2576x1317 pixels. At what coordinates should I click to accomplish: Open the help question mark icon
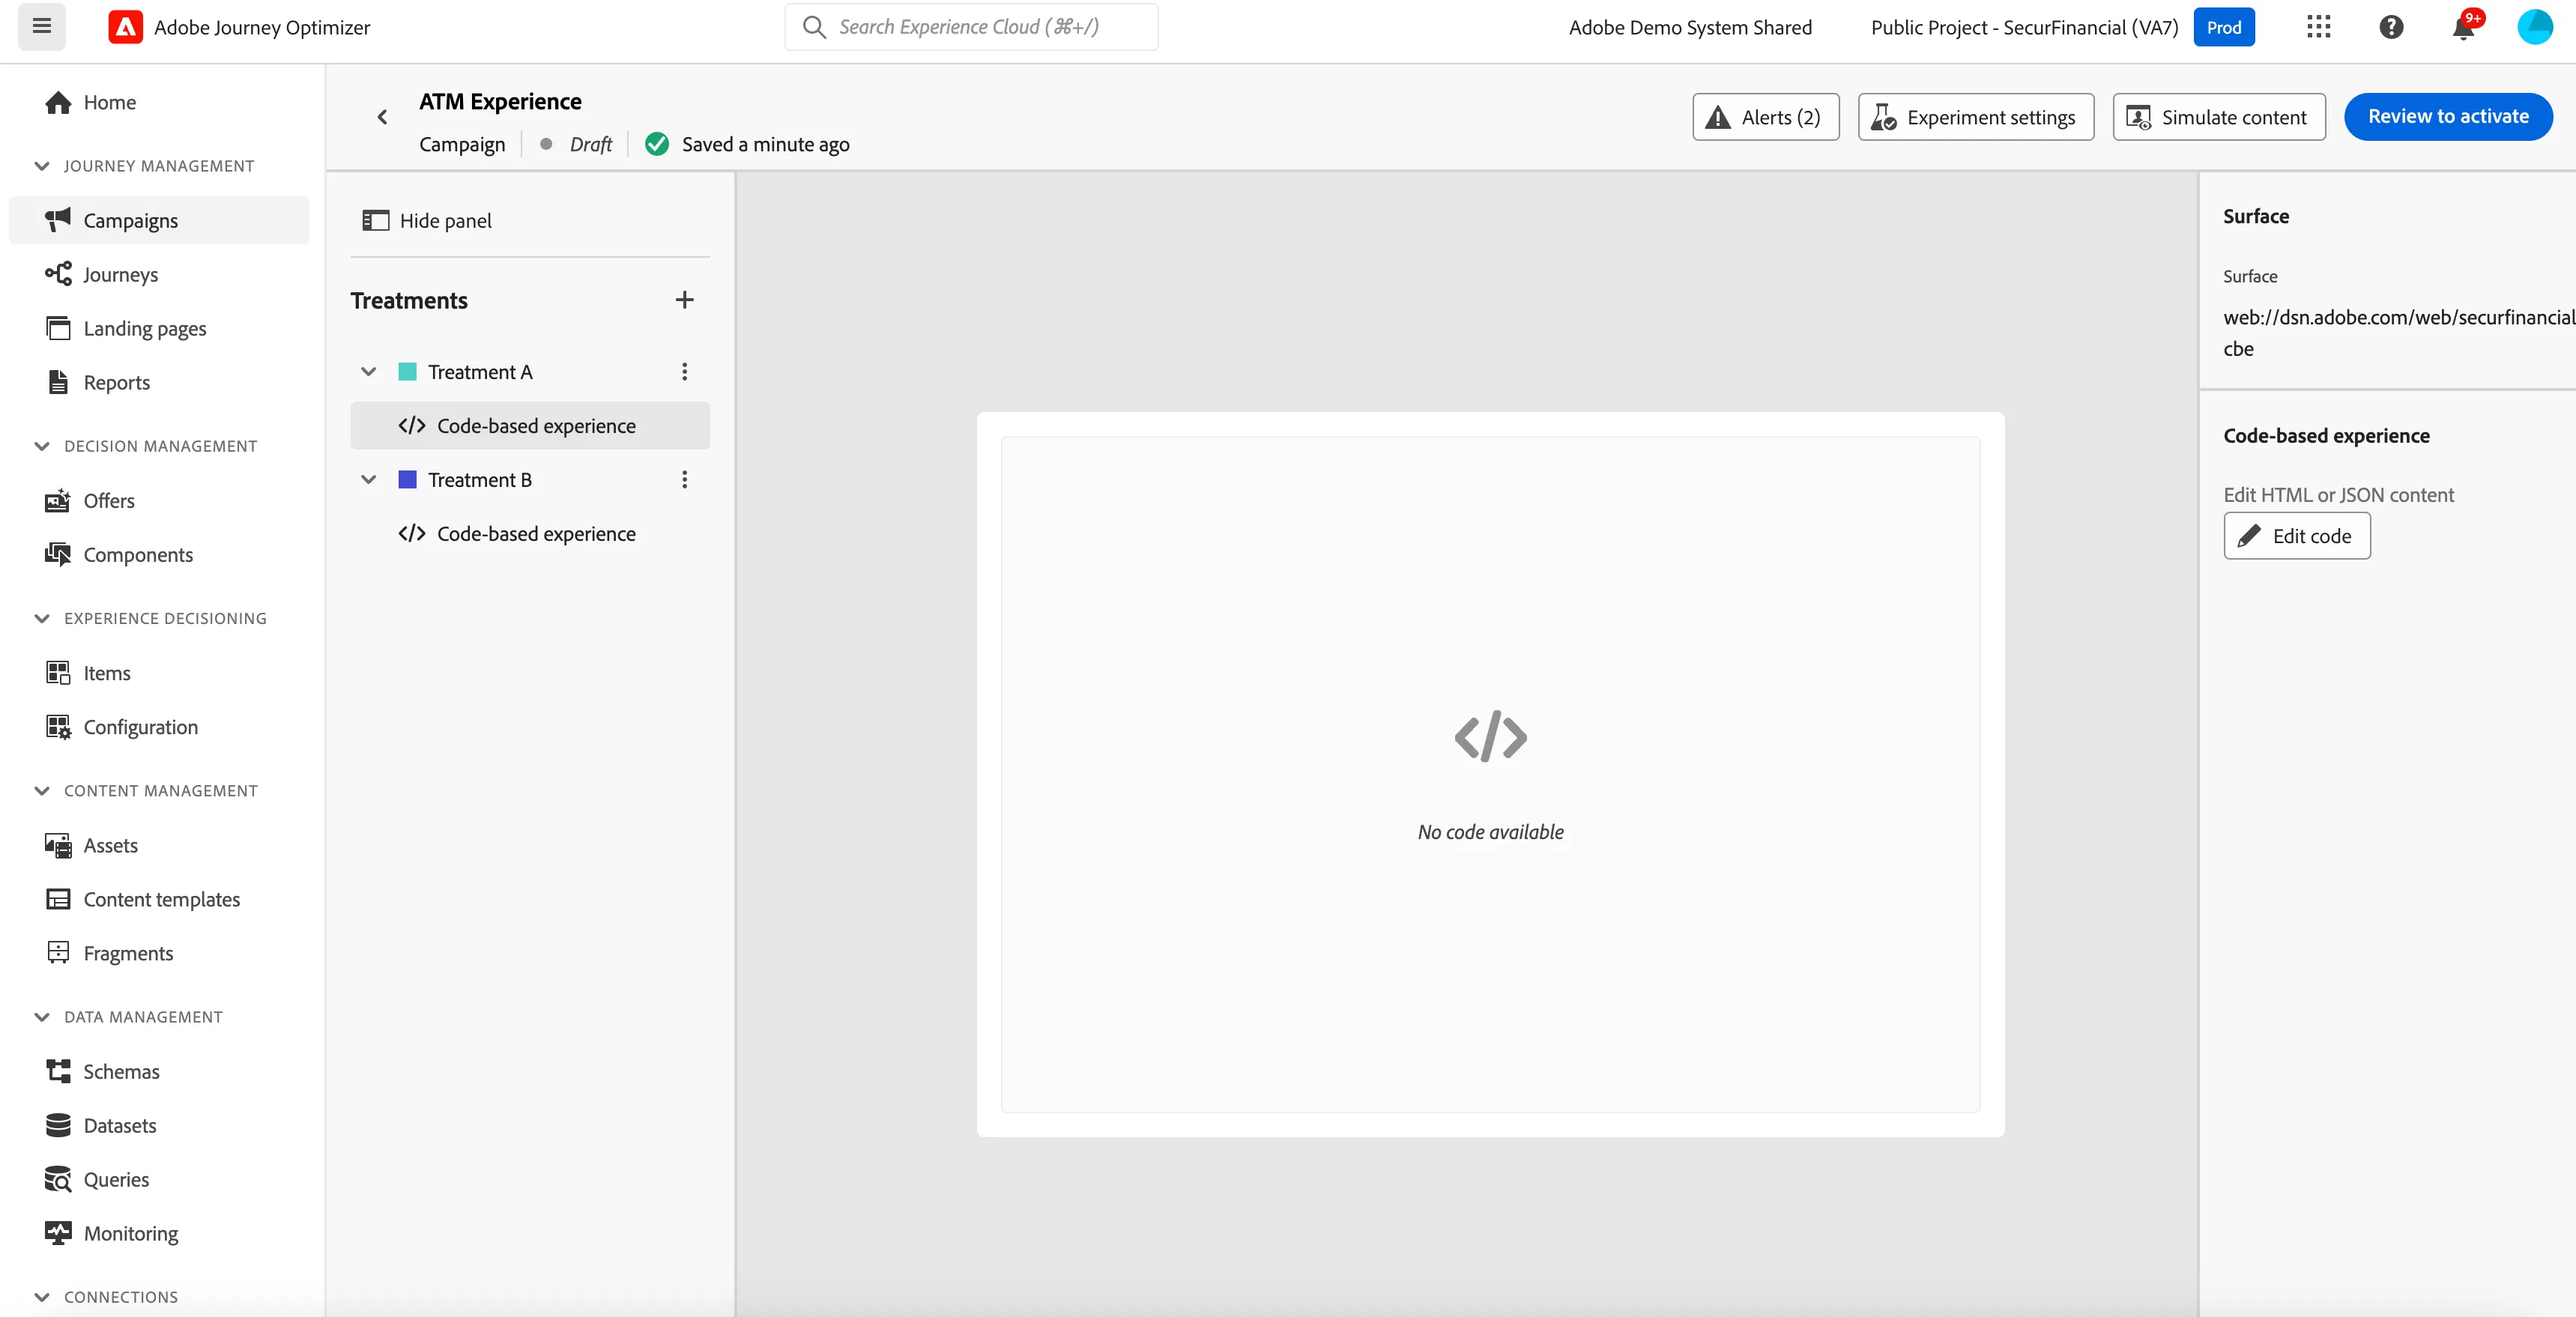tap(2391, 27)
